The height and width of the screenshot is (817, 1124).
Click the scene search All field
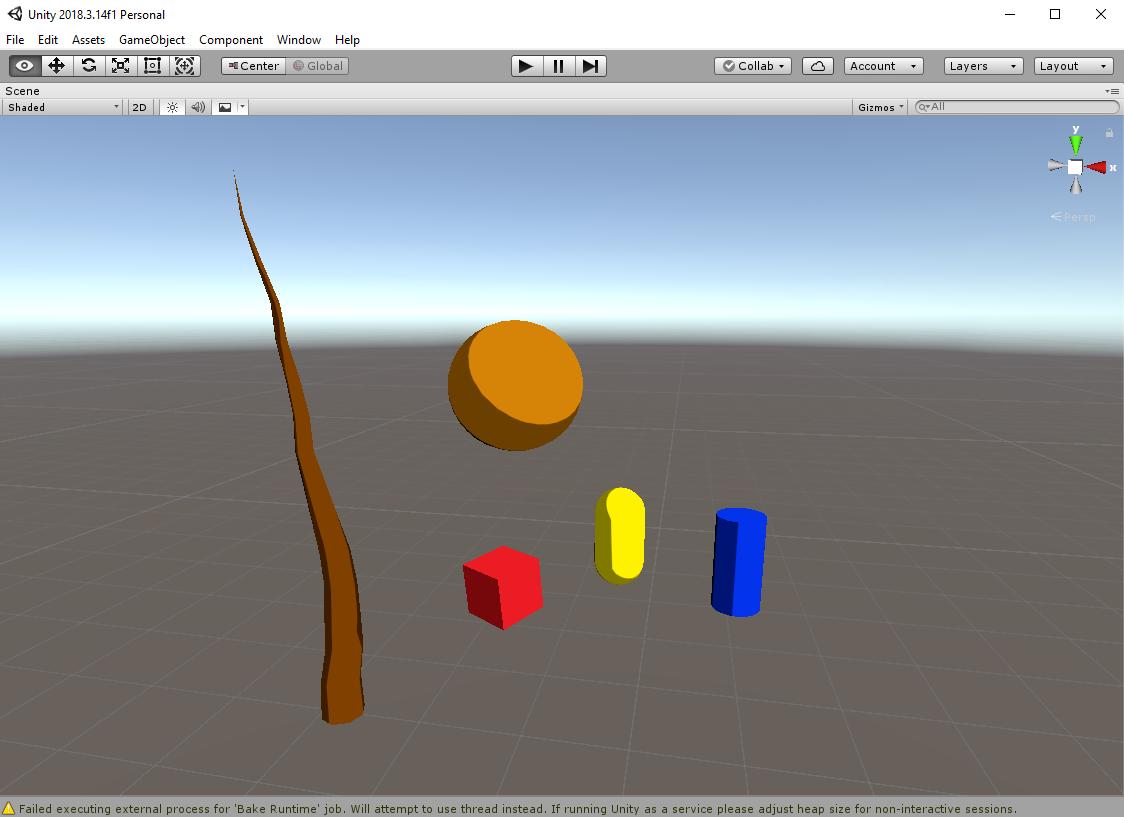click(1017, 107)
